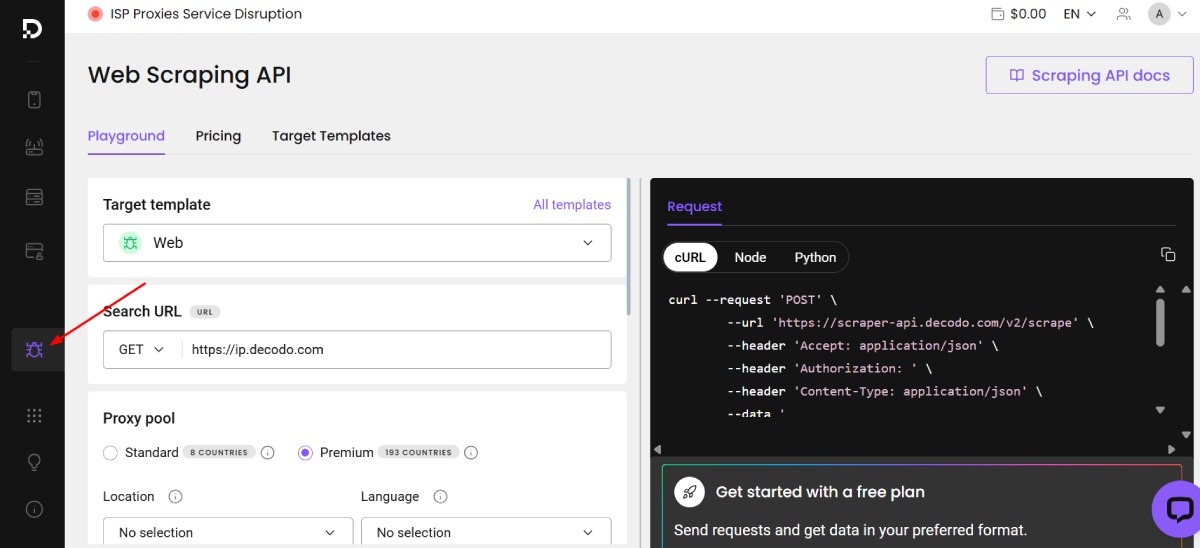This screenshot has height=548, width=1200.
Task: Open the EN language selector
Action: click(1080, 14)
